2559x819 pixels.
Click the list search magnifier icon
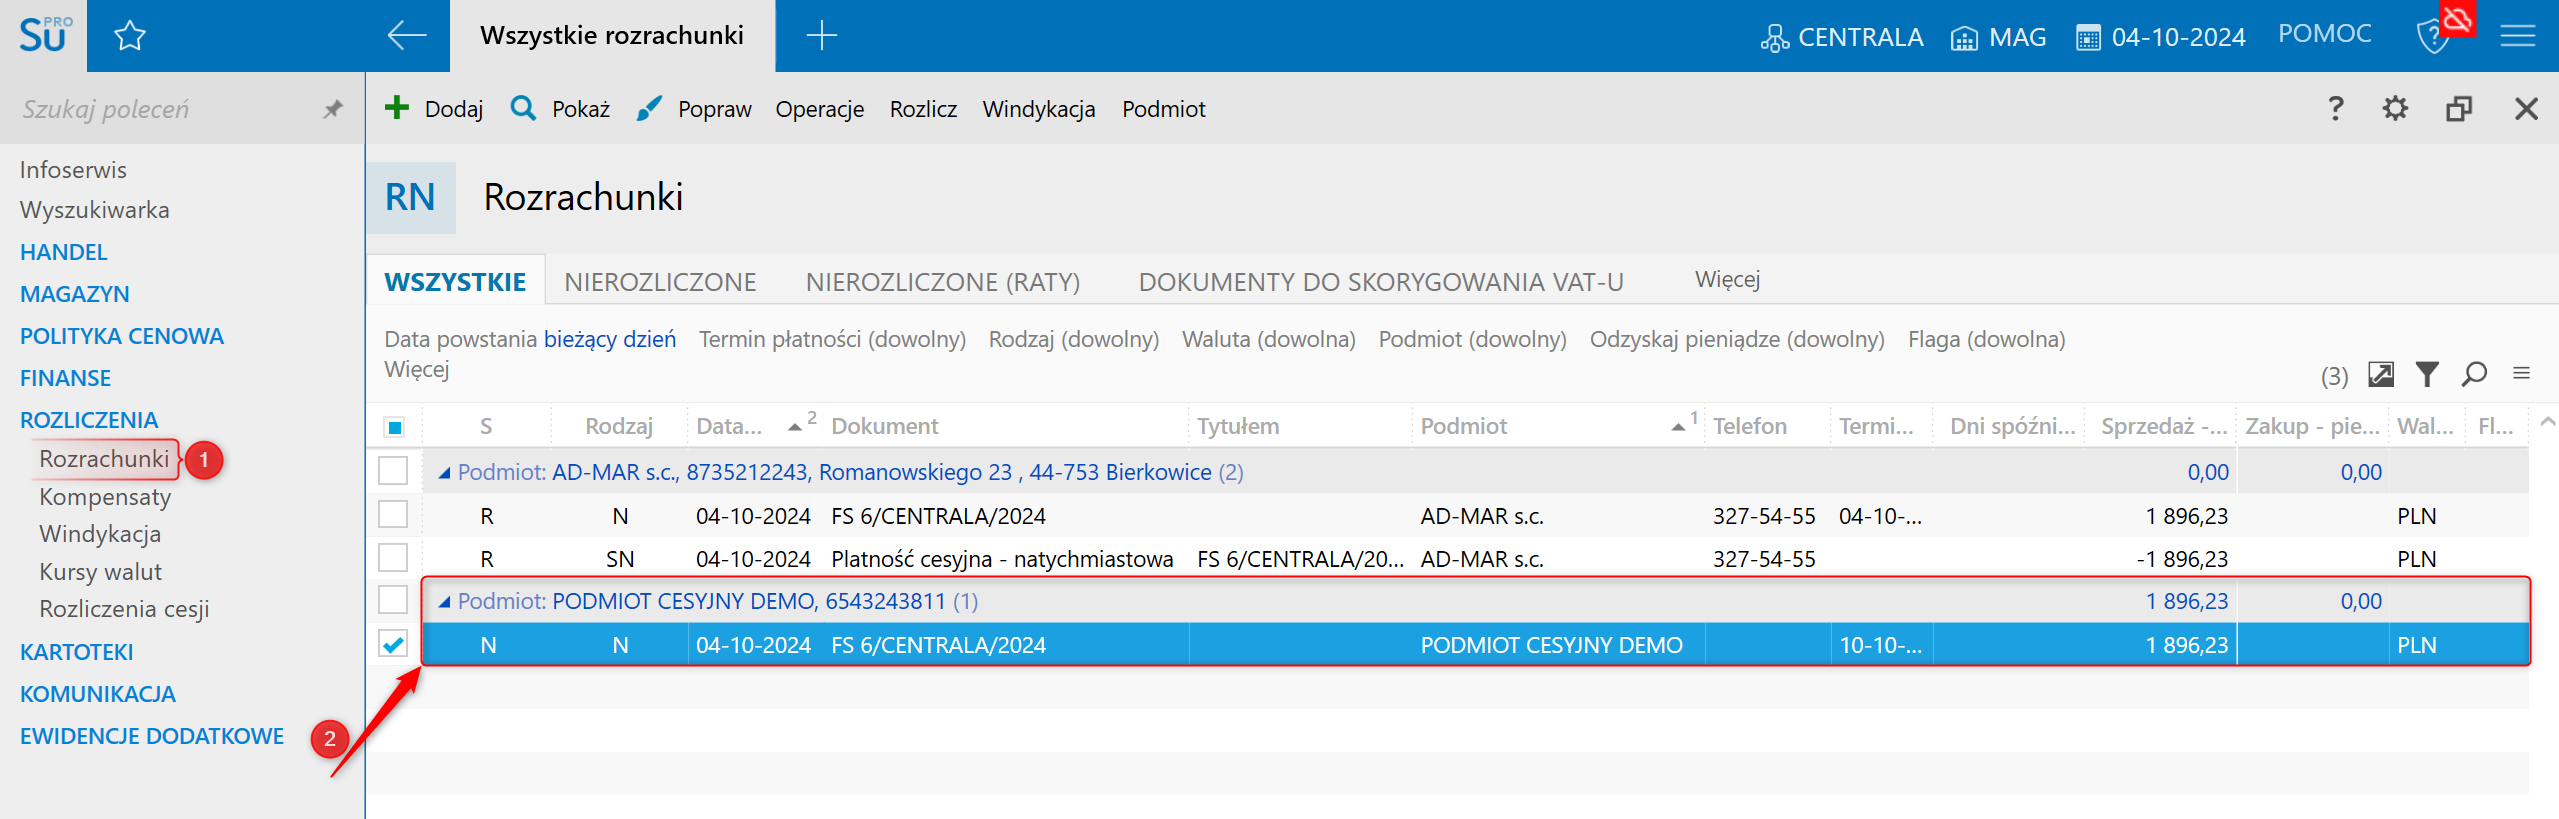pos(2475,374)
